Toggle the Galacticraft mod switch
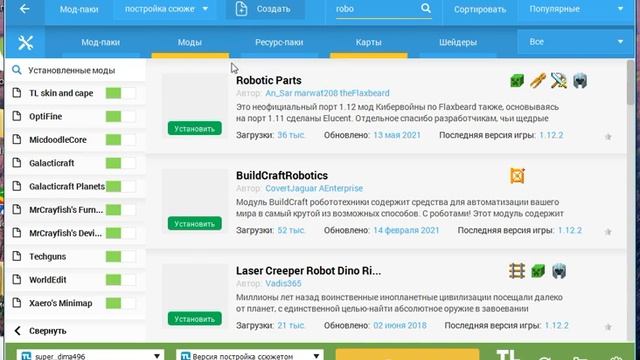 pos(120,163)
